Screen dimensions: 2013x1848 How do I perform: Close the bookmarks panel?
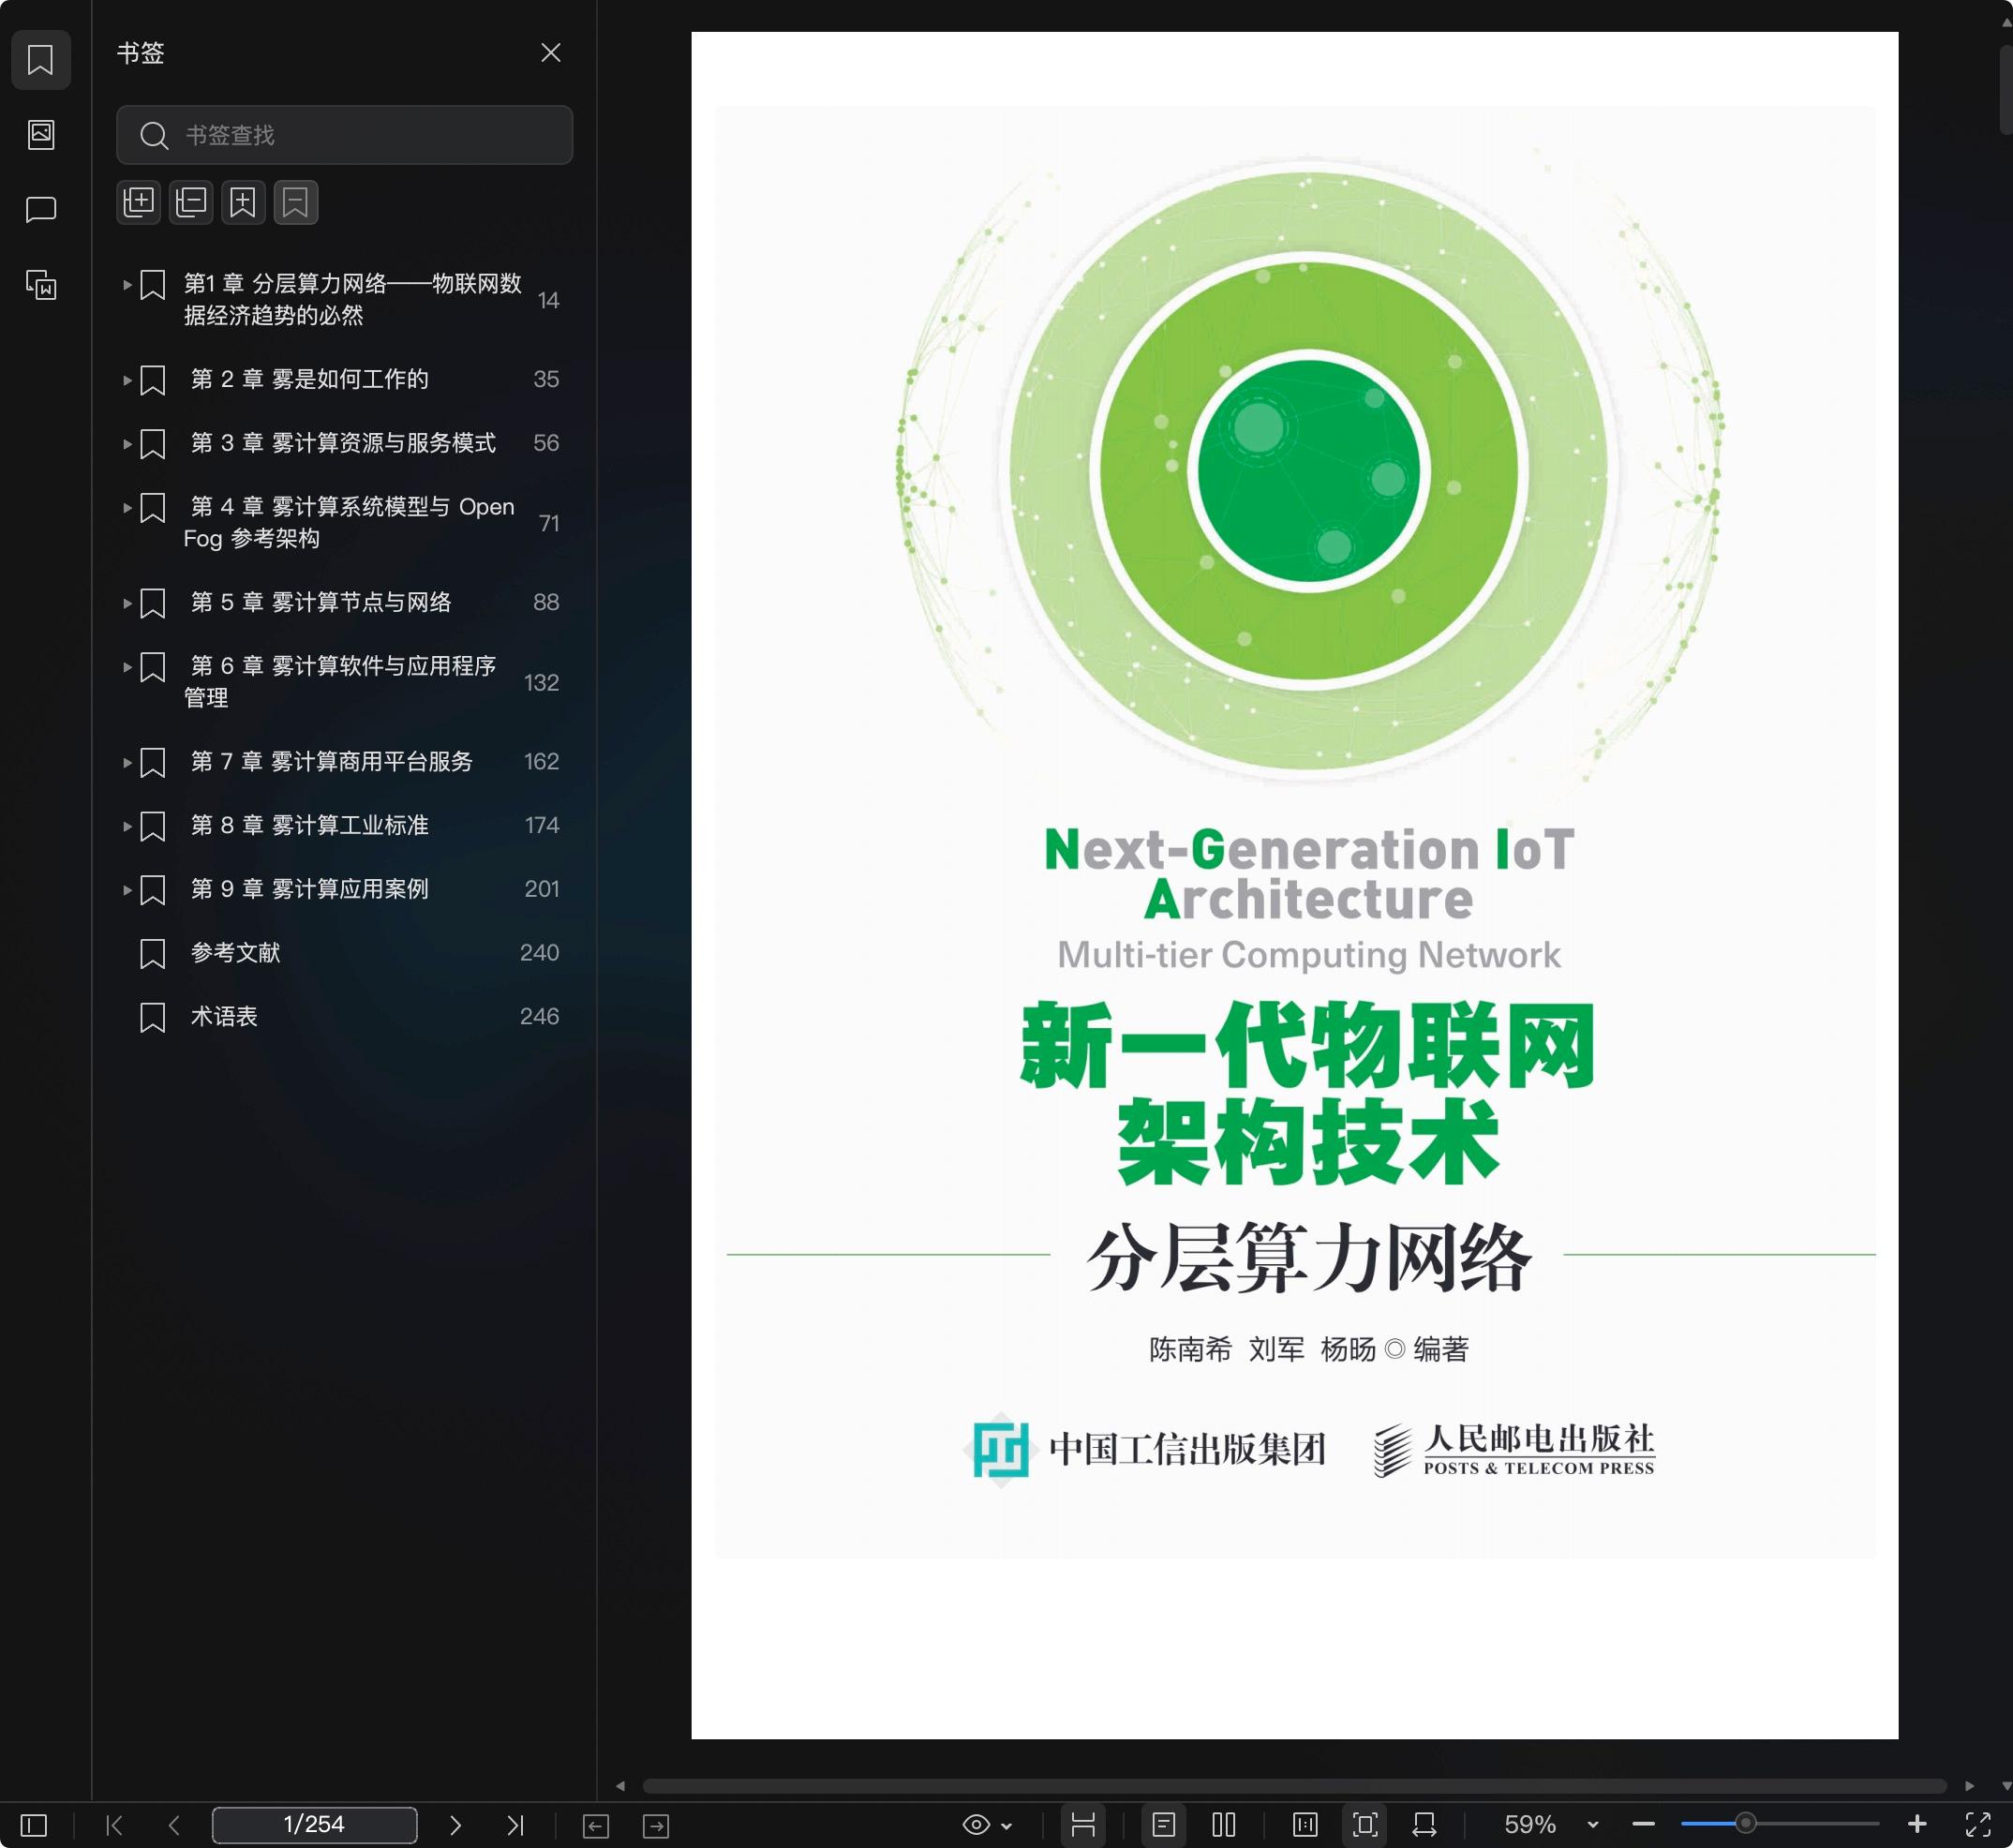tap(550, 53)
